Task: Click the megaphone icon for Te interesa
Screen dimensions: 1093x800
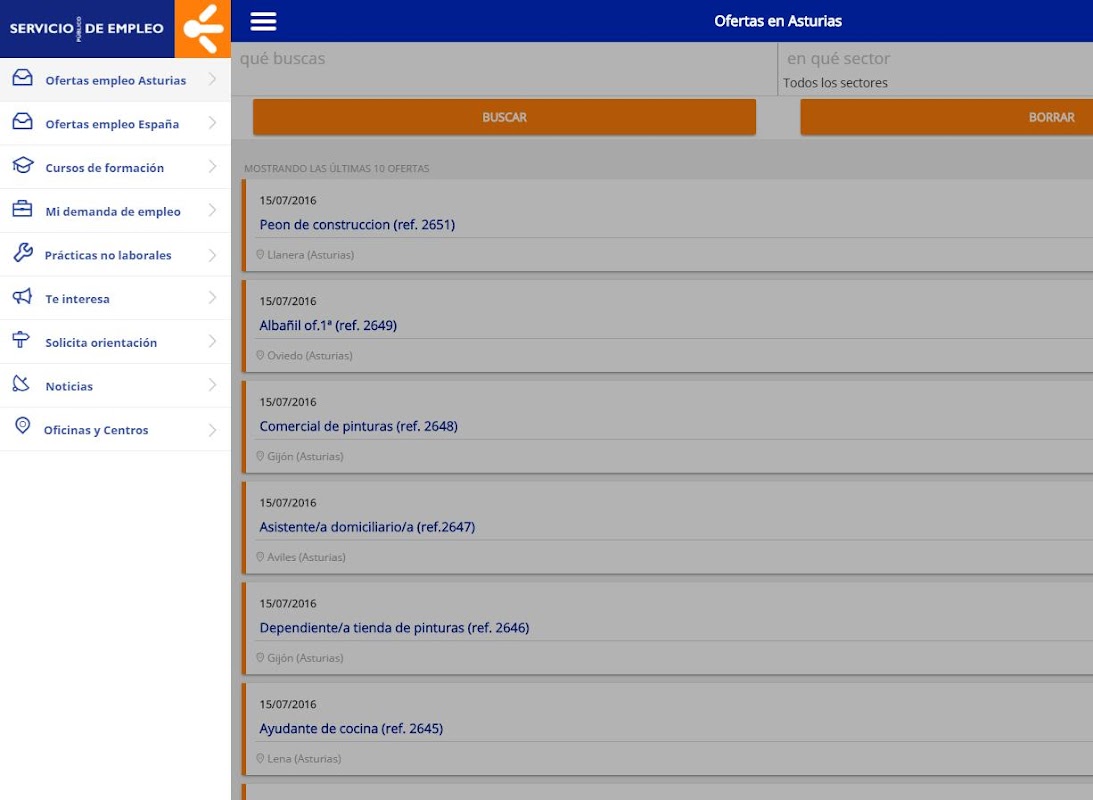Action: [x=22, y=297]
